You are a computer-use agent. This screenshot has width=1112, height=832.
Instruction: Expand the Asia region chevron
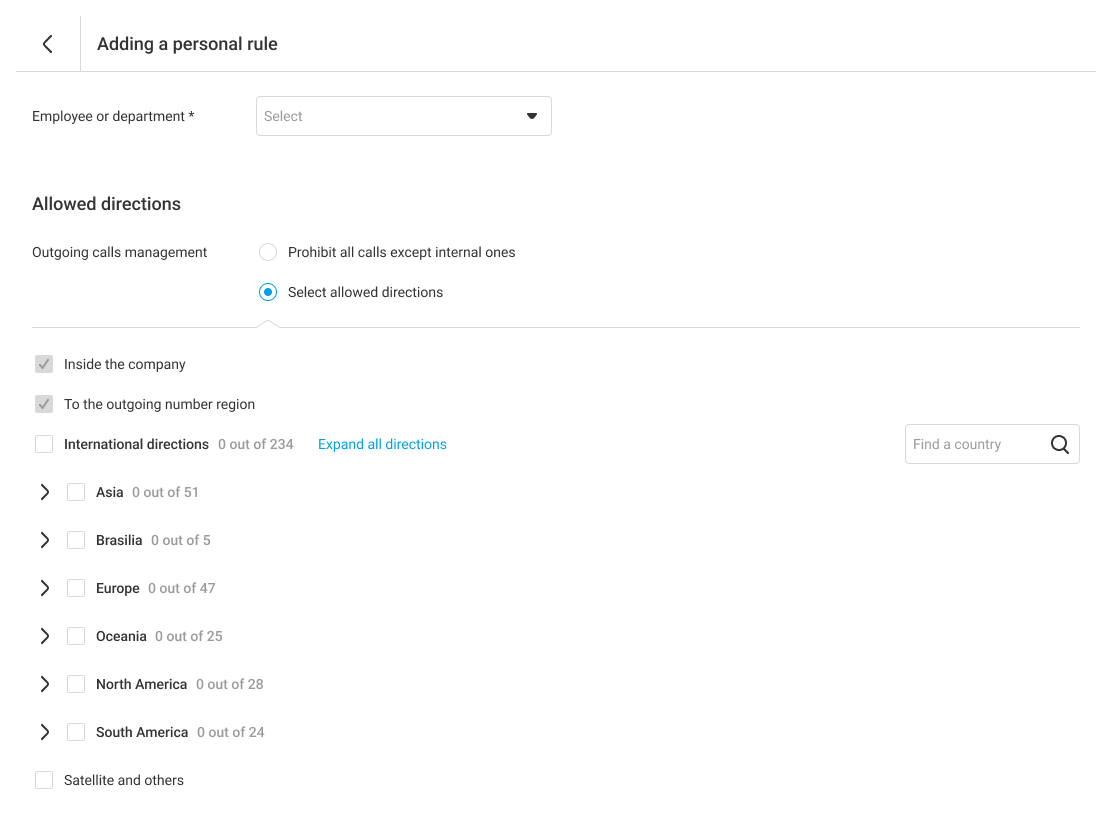tap(44, 492)
